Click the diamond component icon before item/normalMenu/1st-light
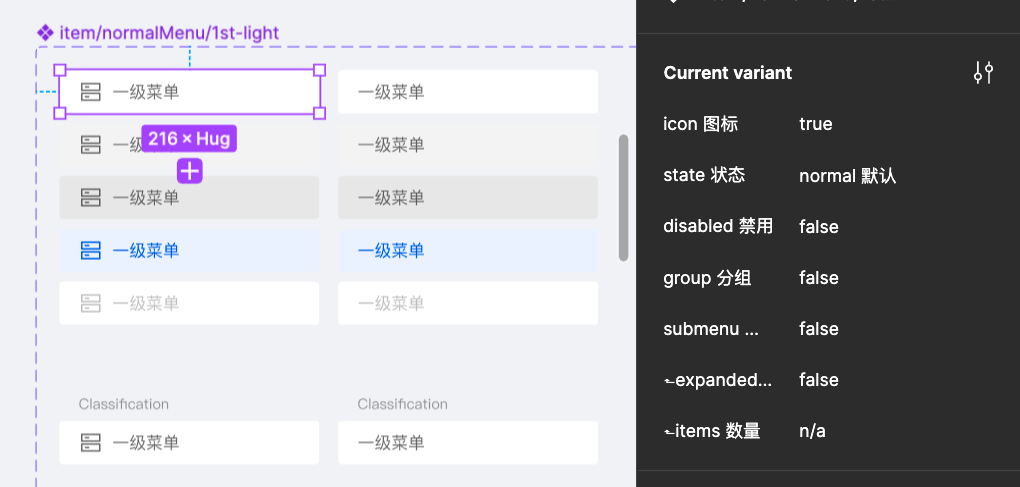 coord(45,33)
